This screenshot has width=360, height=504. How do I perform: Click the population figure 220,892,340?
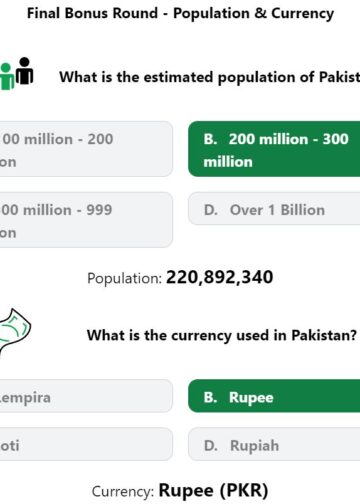tap(220, 277)
